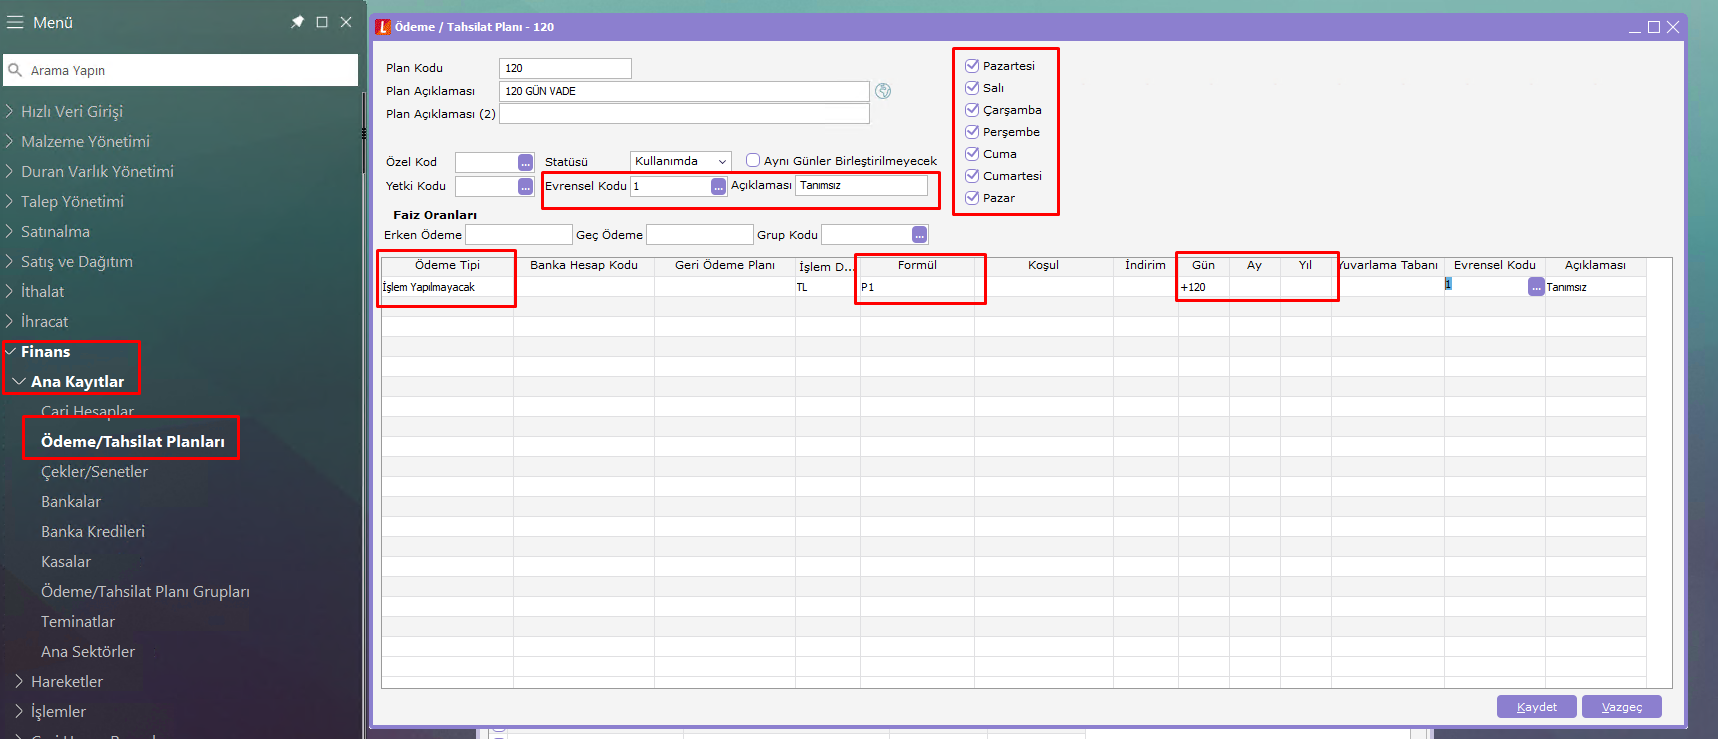1718x739 pixels.
Task: Open the hamburger Menü icon
Action: click(x=15, y=22)
